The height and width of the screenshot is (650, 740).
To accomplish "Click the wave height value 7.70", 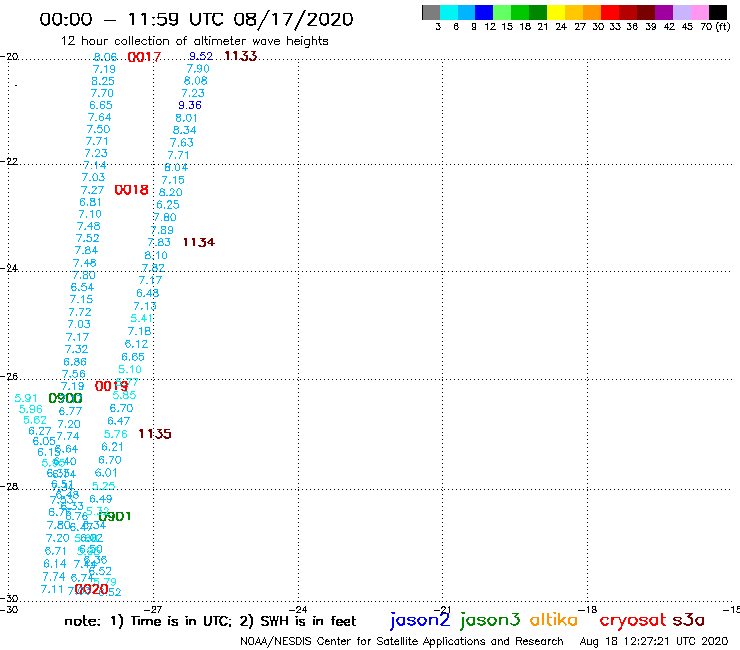I will click(102, 93).
